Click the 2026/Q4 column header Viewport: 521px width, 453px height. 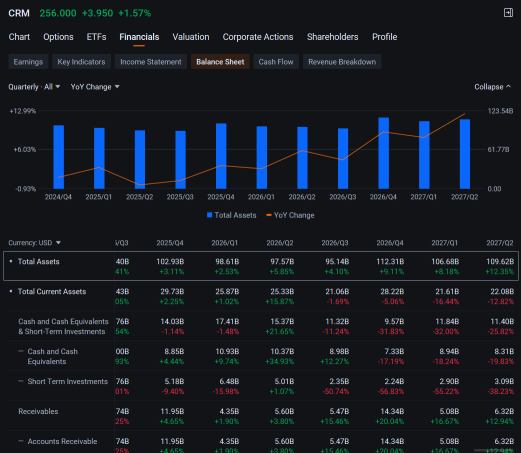[x=390, y=243]
